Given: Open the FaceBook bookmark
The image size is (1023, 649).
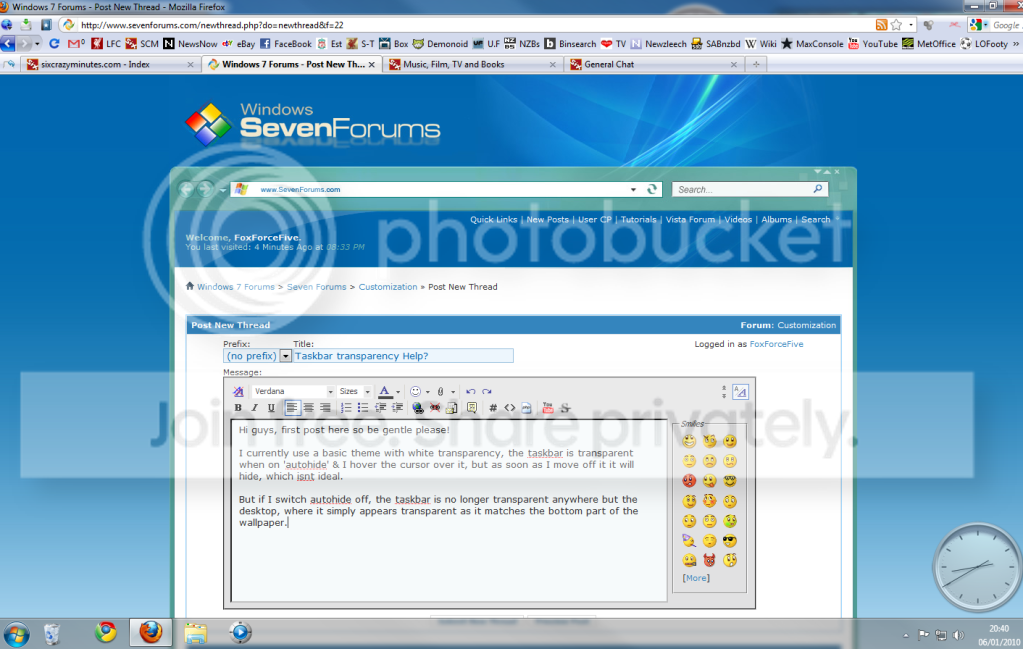Looking at the screenshot, I should point(286,44).
